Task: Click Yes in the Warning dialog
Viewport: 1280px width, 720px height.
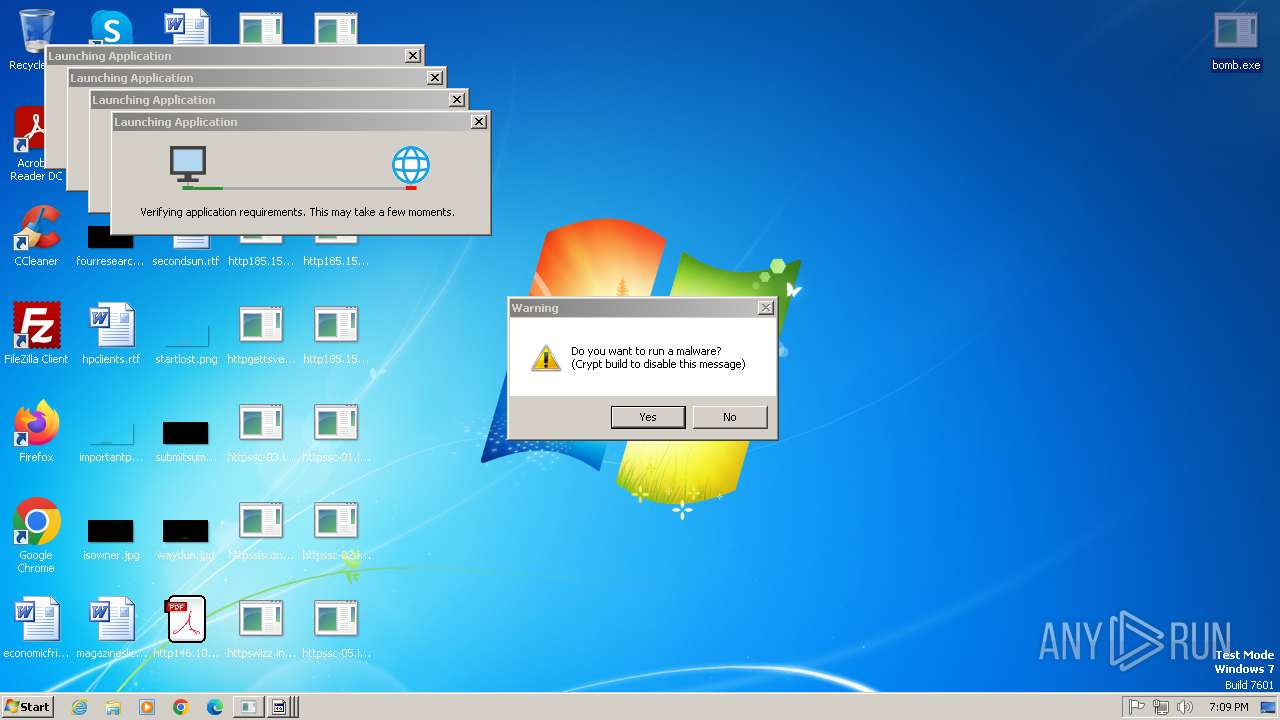Action: click(648, 417)
